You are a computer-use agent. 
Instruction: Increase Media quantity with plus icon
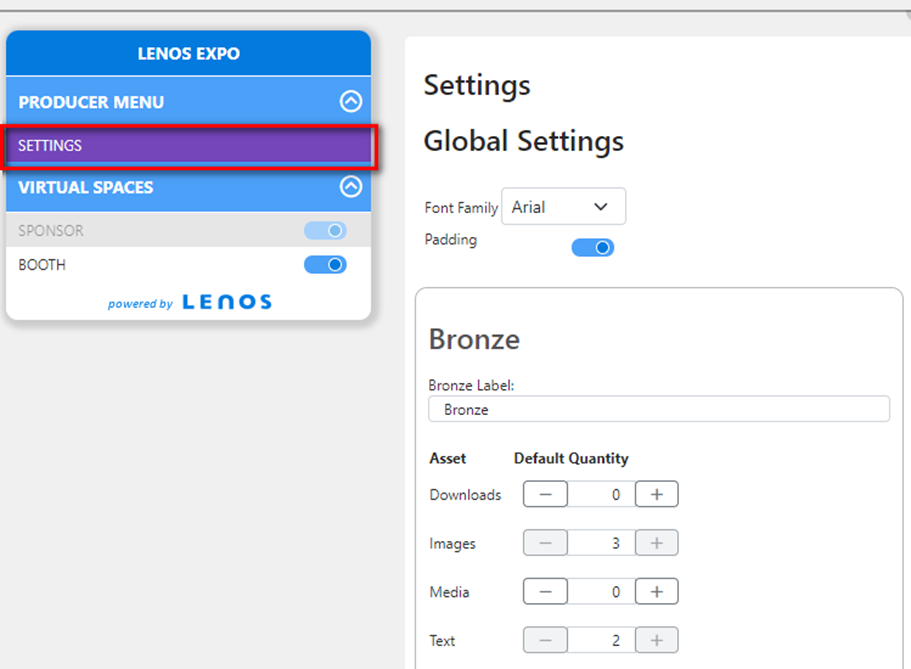[x=657, y=592]
